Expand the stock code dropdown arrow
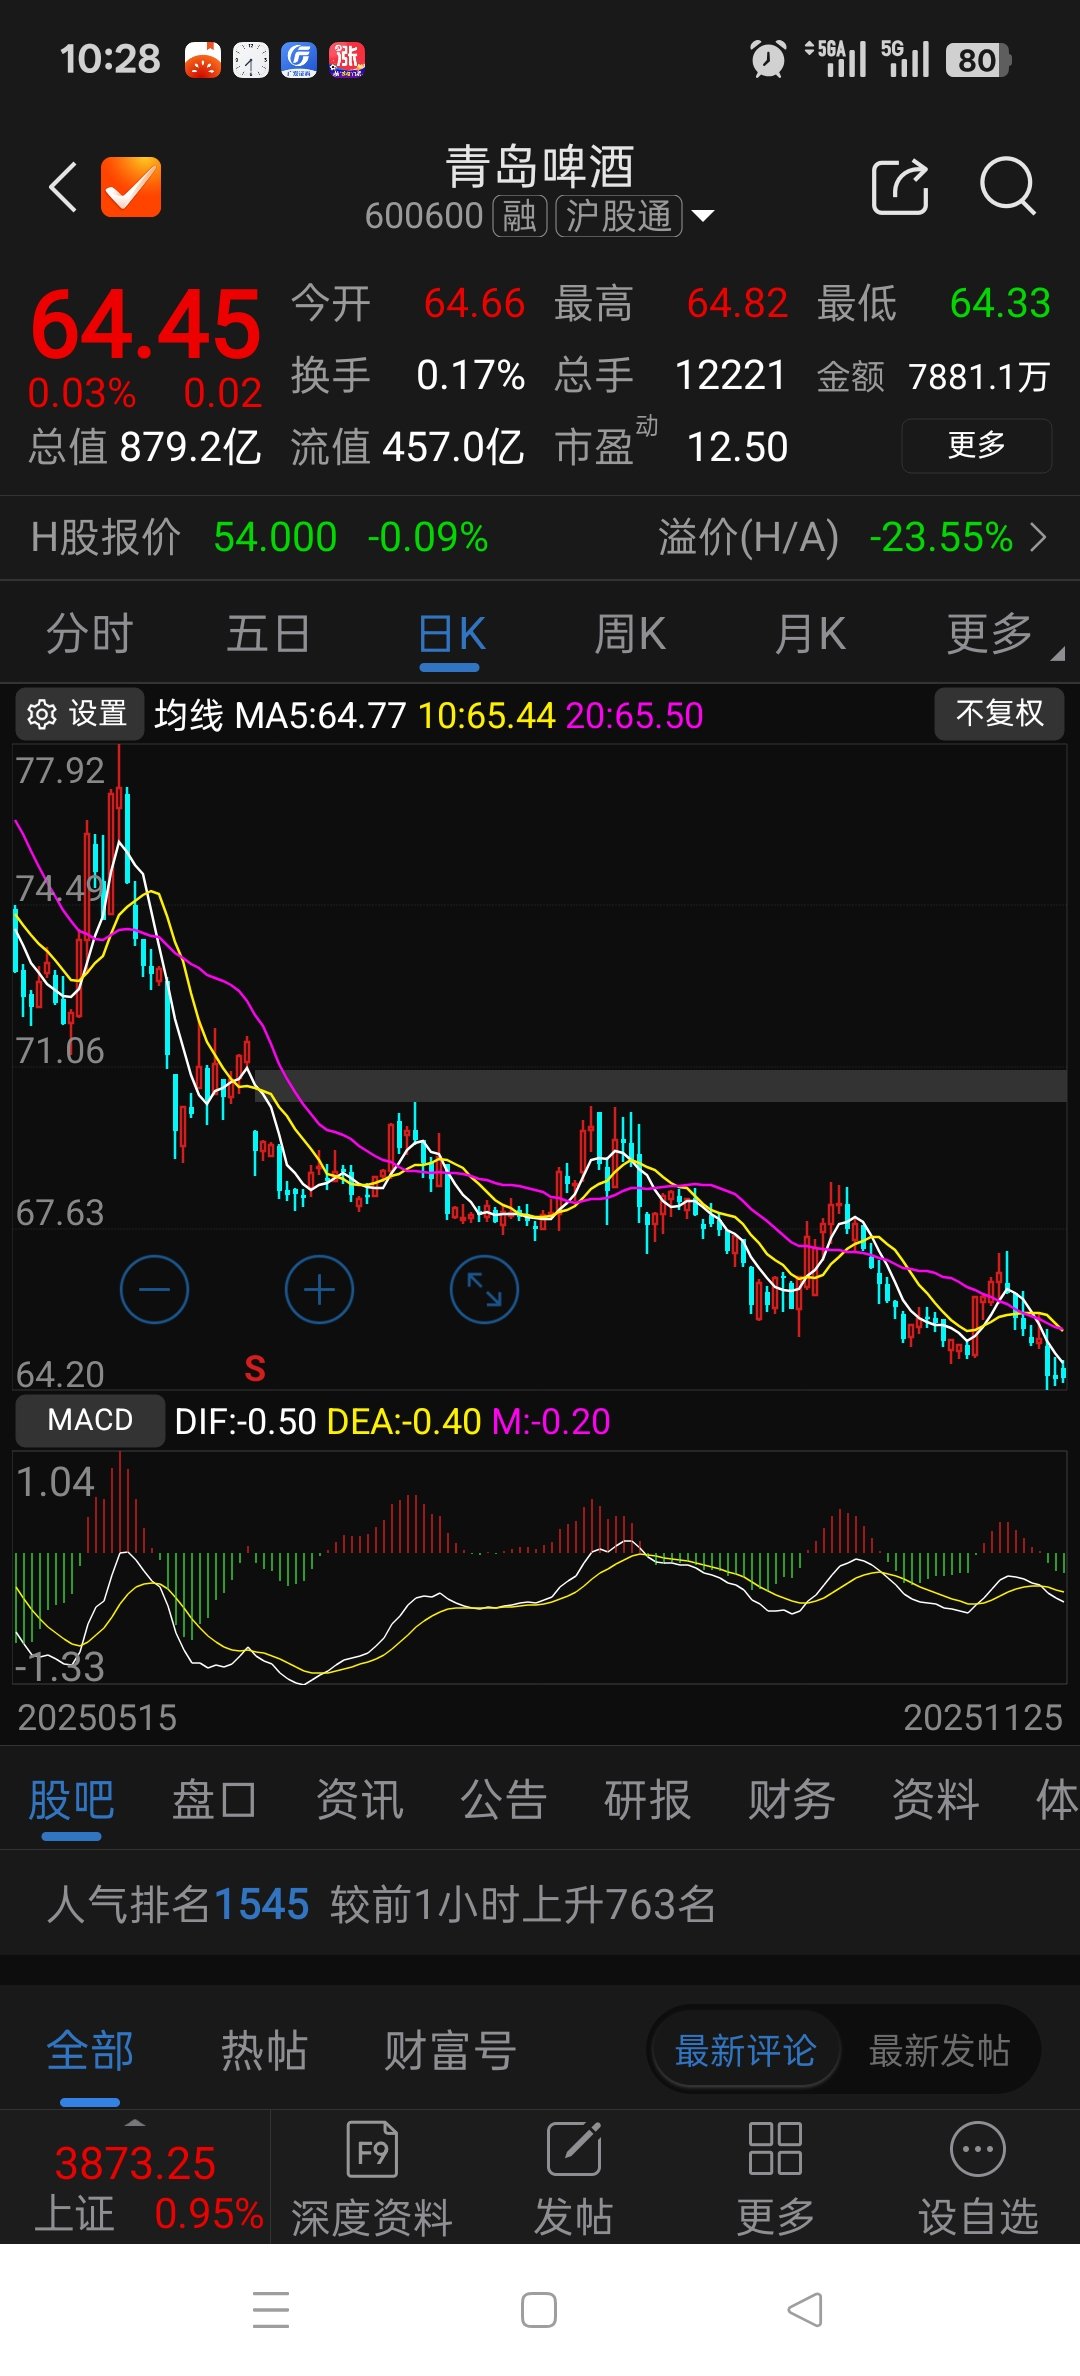The width and height of the screenshot is (1080, 2376). tap(703, 216)
